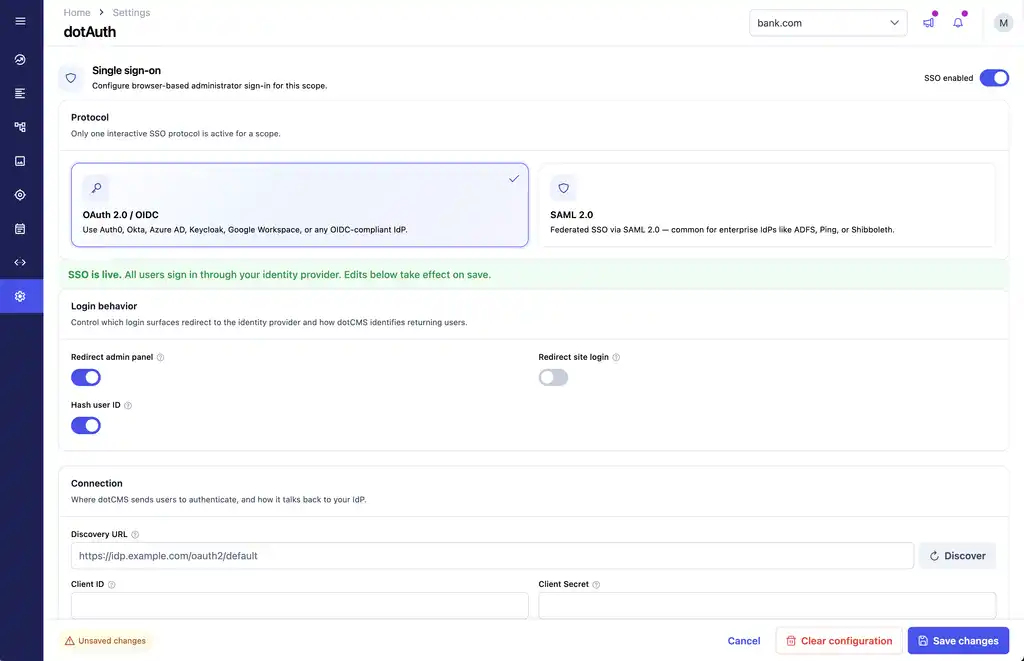Click the code brackets icon in the sidebar
The width and height of the screenshot is (1024, 661).
click(20, 263)
